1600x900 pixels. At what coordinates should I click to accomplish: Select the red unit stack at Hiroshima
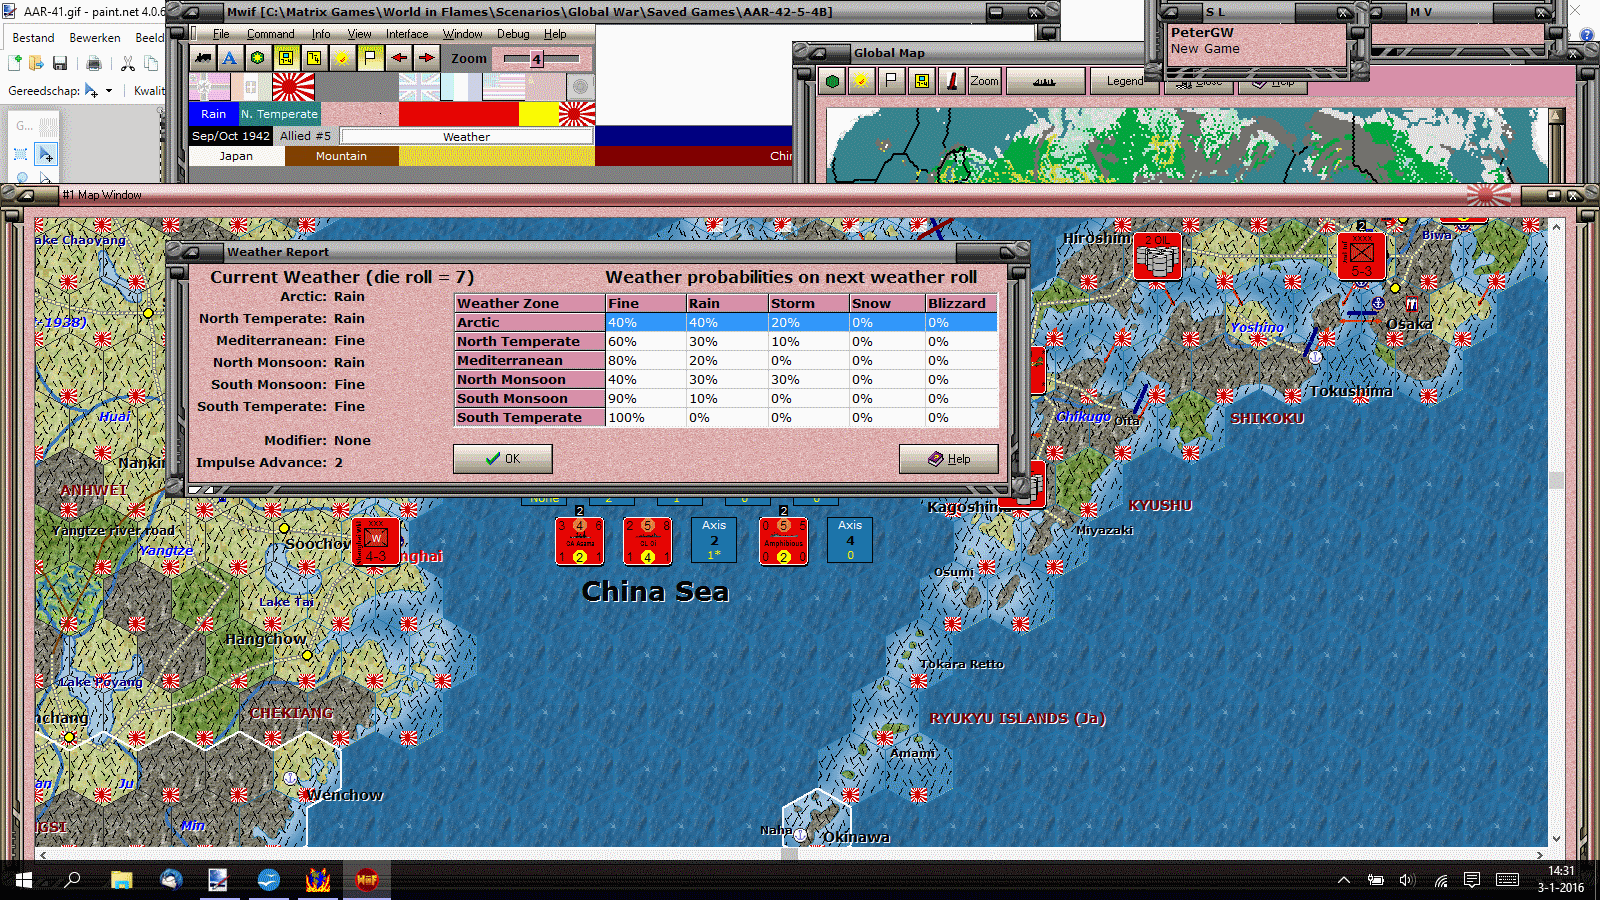point(1157,257)
